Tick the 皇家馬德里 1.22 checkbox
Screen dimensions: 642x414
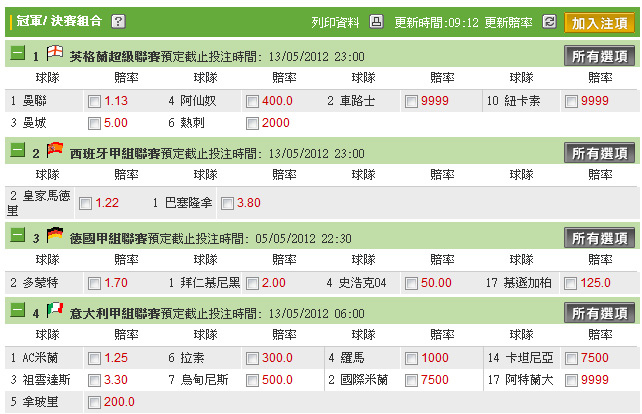click(85, 203)
